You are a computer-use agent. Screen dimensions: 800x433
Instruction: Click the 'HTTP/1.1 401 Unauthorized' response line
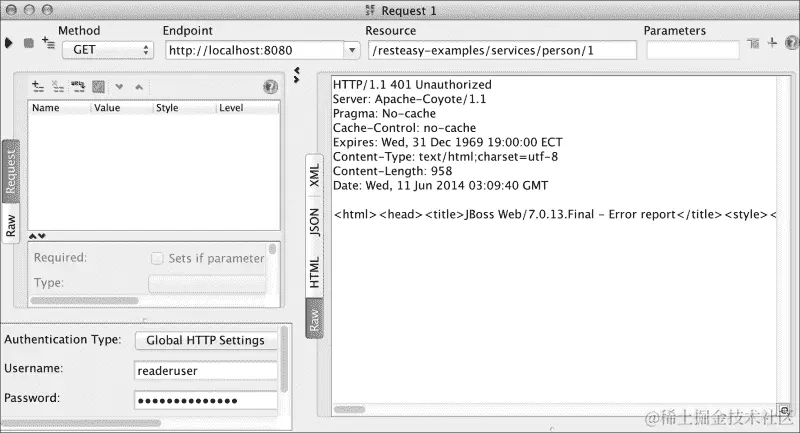click(x=412, y=85)
